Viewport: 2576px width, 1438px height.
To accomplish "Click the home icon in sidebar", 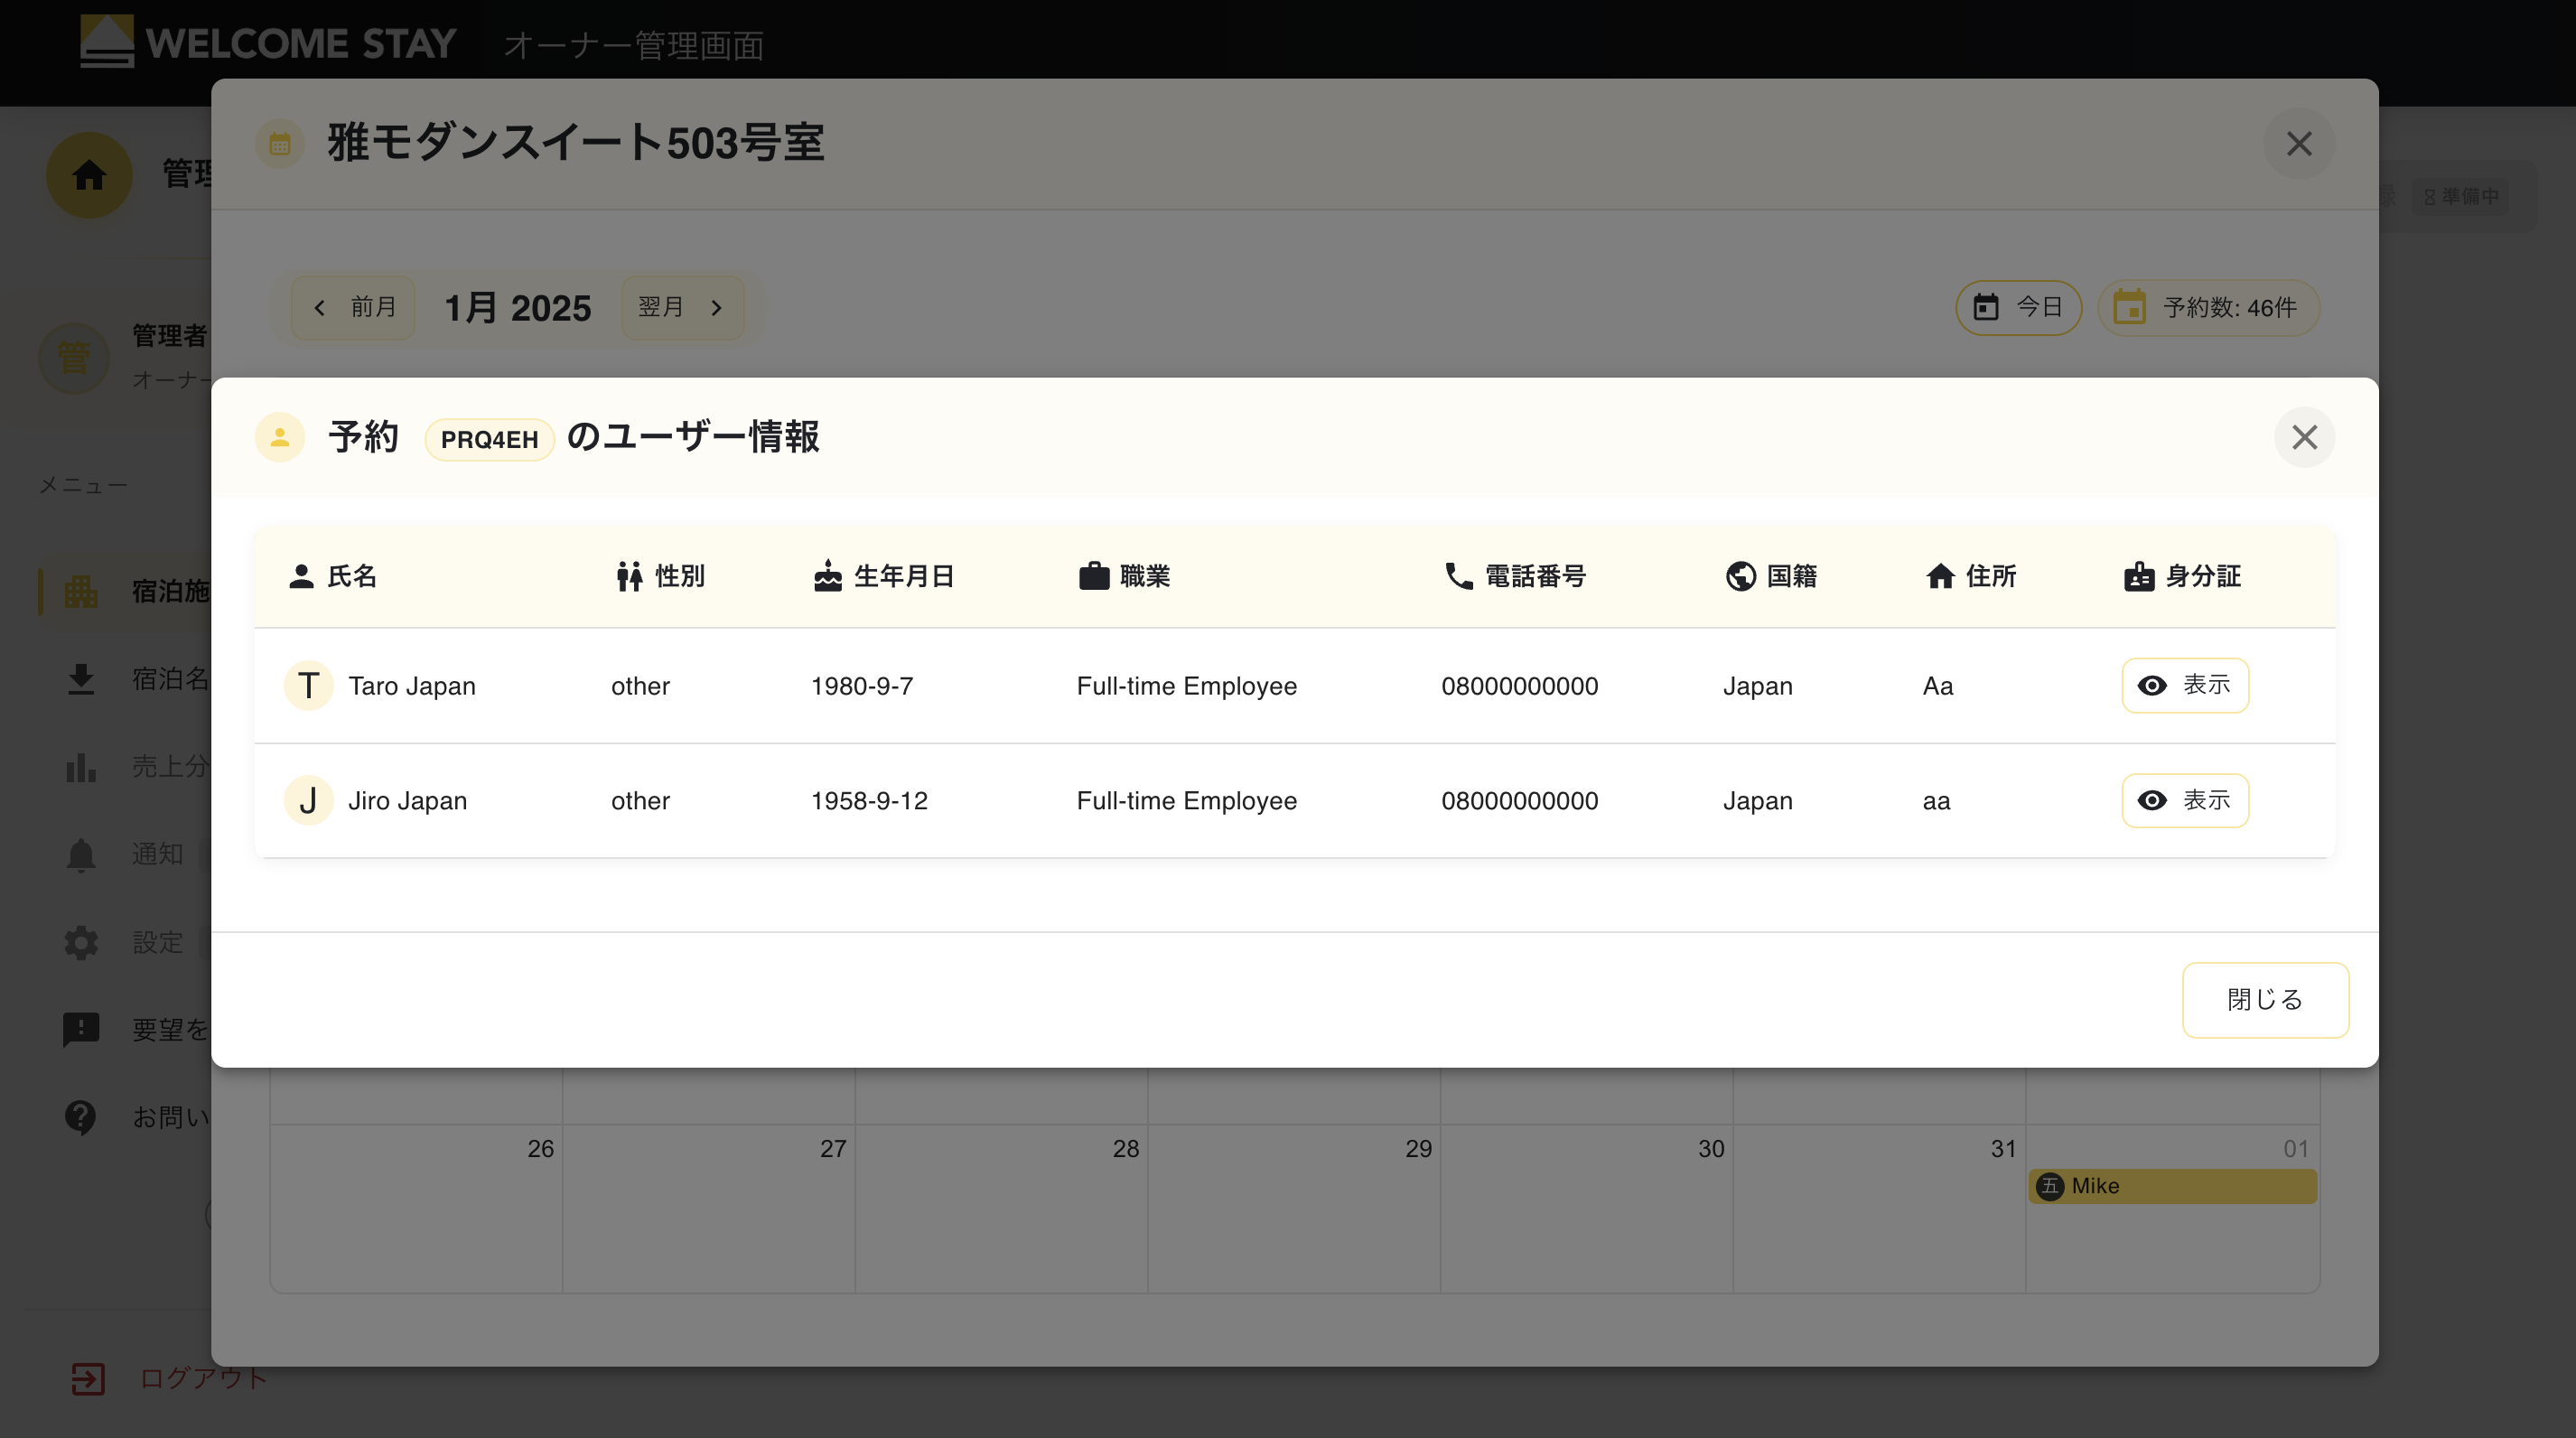I will (89, 175).
